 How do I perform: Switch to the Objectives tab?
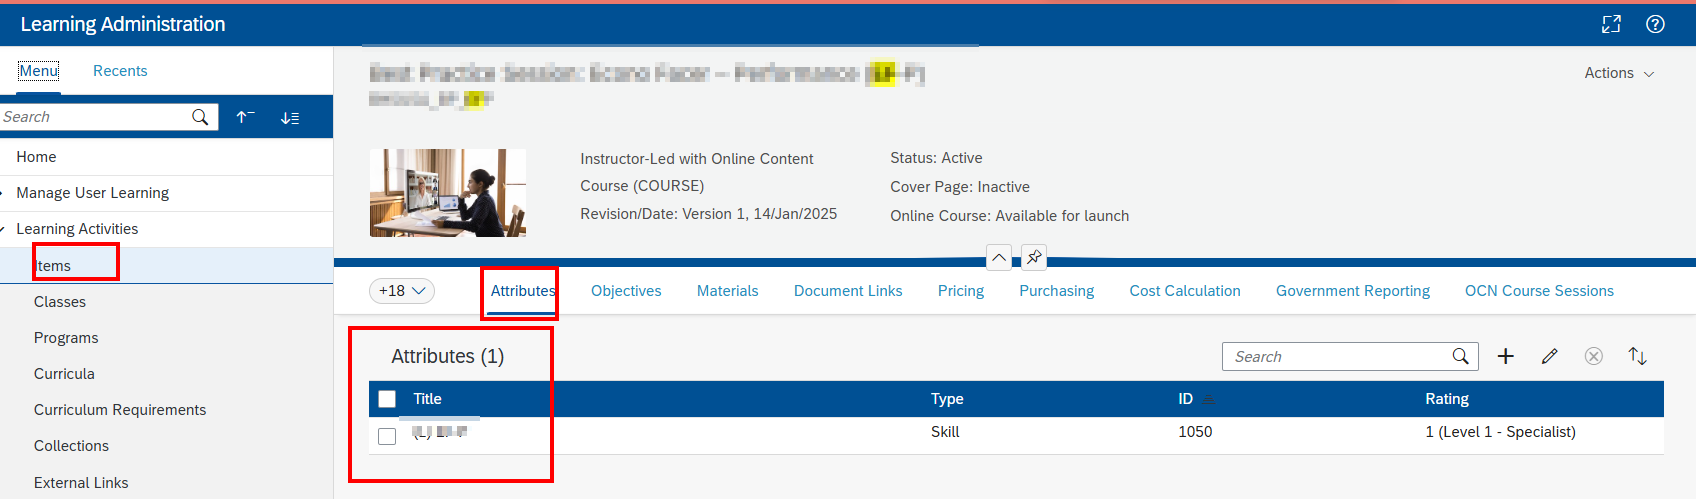626,291
